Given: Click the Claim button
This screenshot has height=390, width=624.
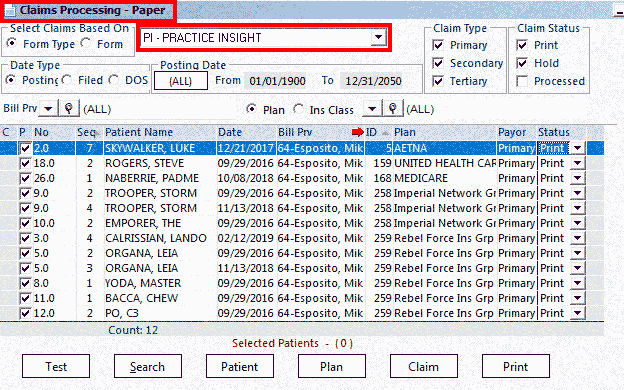Looking at the screenshot, I should 424,366.
